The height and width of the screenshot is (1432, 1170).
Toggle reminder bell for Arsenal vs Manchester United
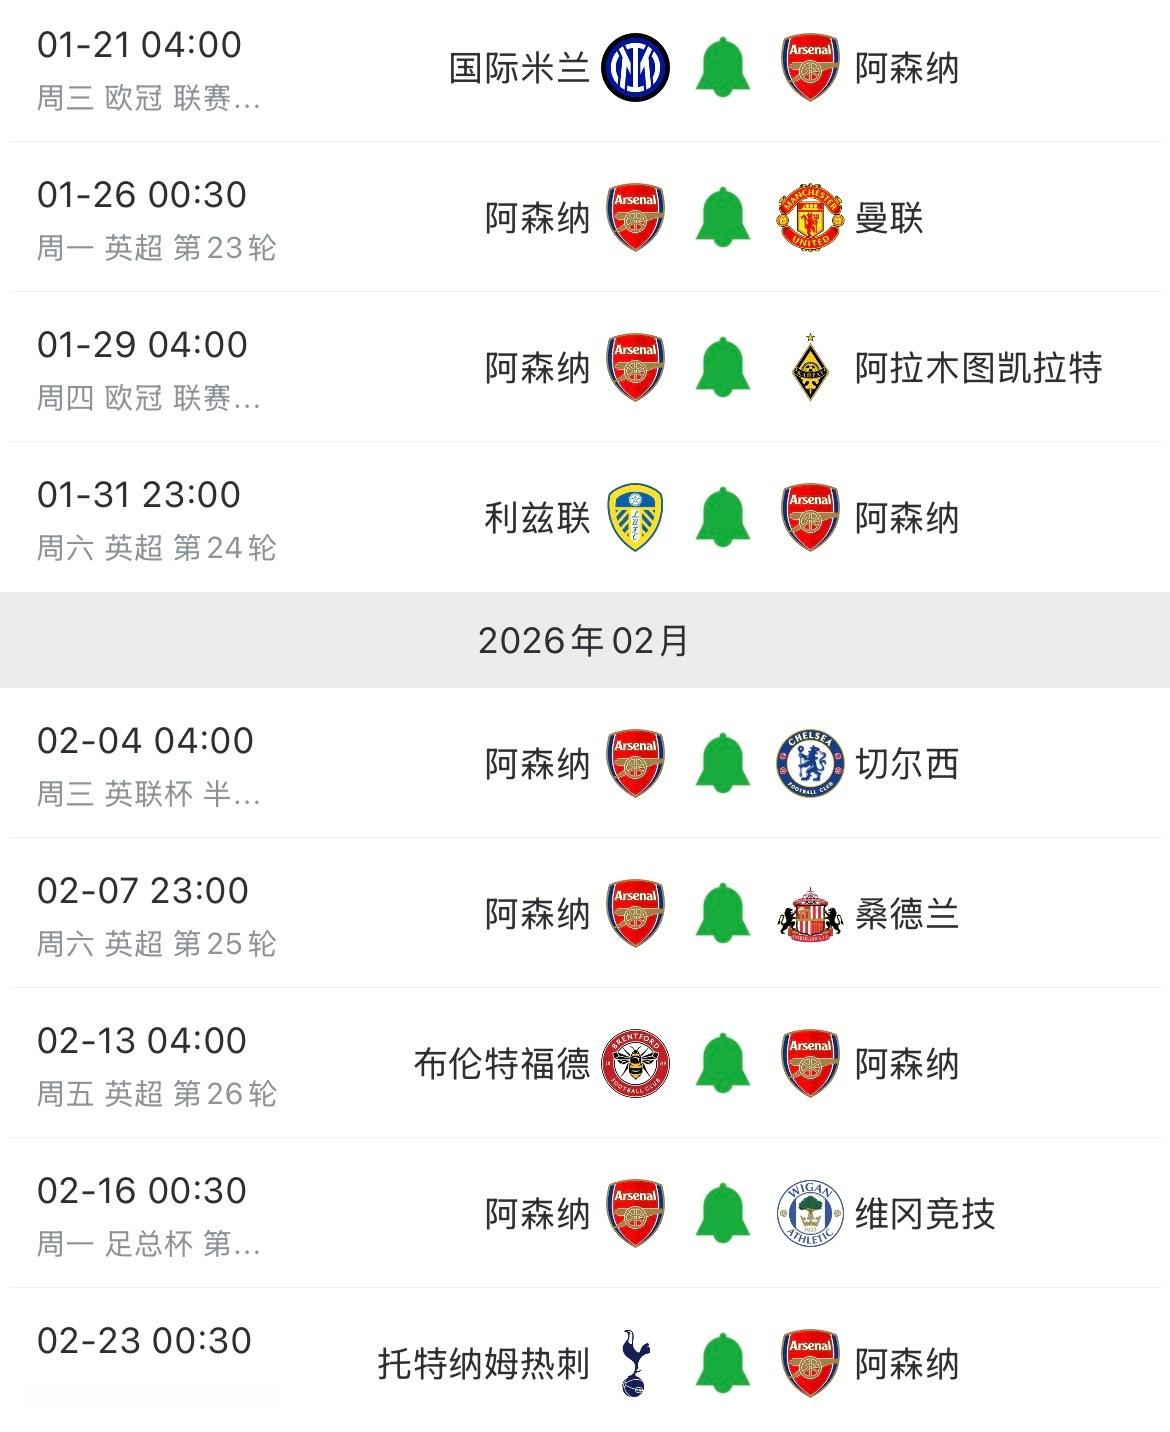click(x=722, y=217)
